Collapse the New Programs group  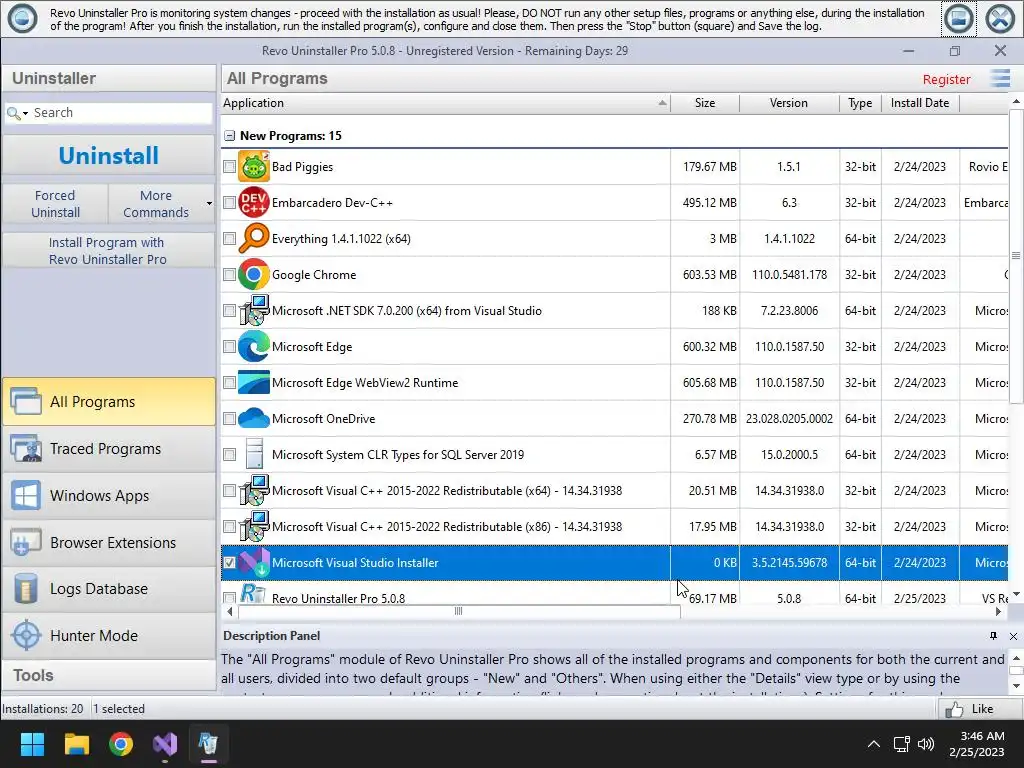pos(229,136)
